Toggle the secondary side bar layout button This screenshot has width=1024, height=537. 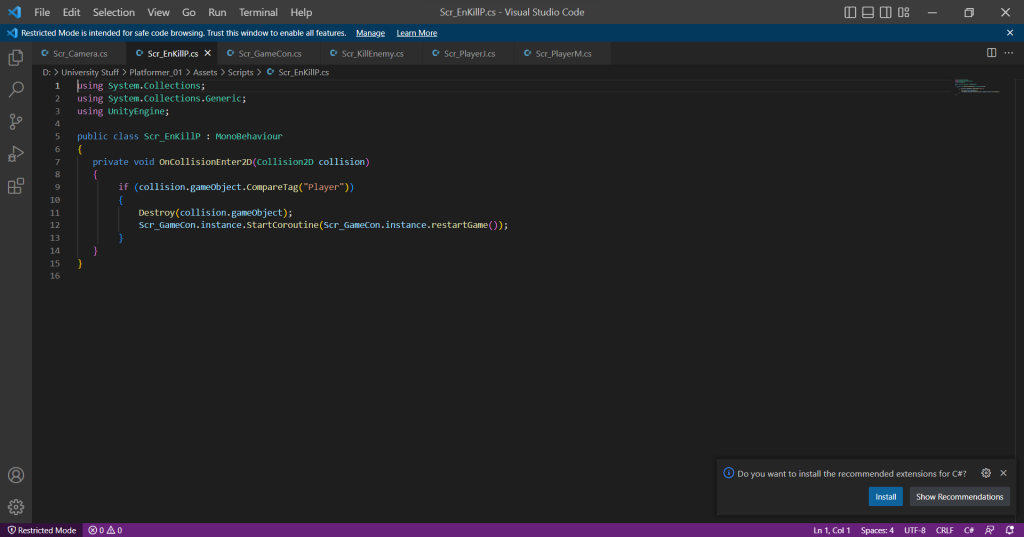[x=886, y=12]
